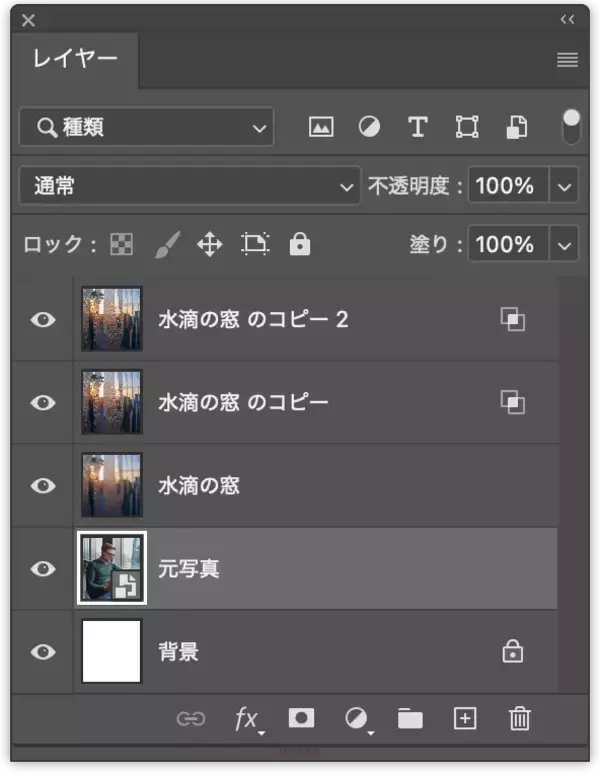The image size is (600, 776).
Task: Filter layers by adjustment layer type
Action: 369,127
